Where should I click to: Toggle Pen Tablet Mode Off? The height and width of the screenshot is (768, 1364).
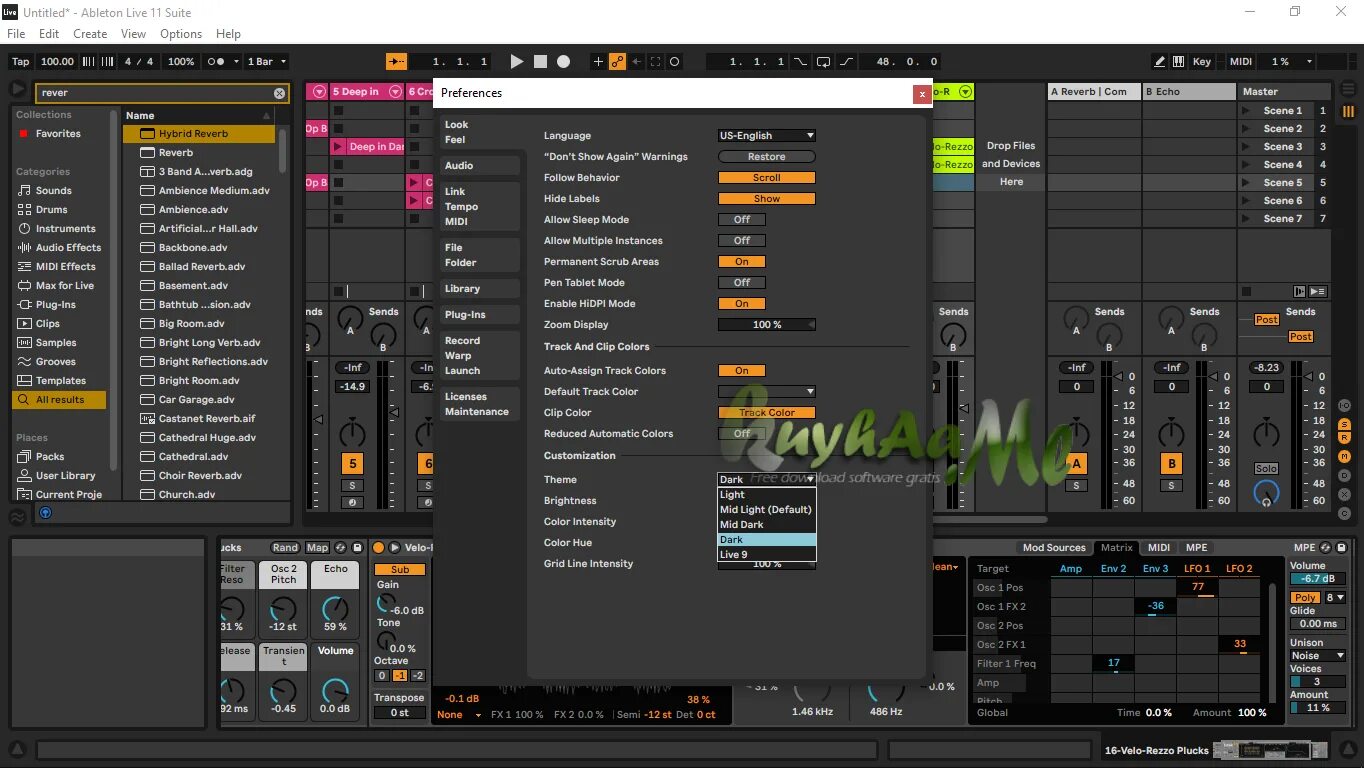coord(742,283)
